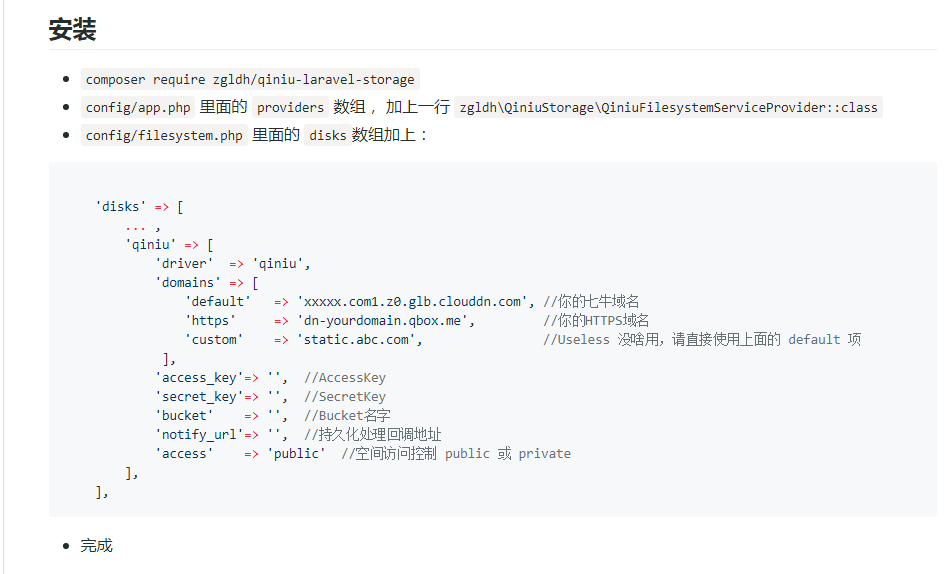The image size is (951, 574).
Task: Click the 'access_key' key in code
Action: [199, 377]
